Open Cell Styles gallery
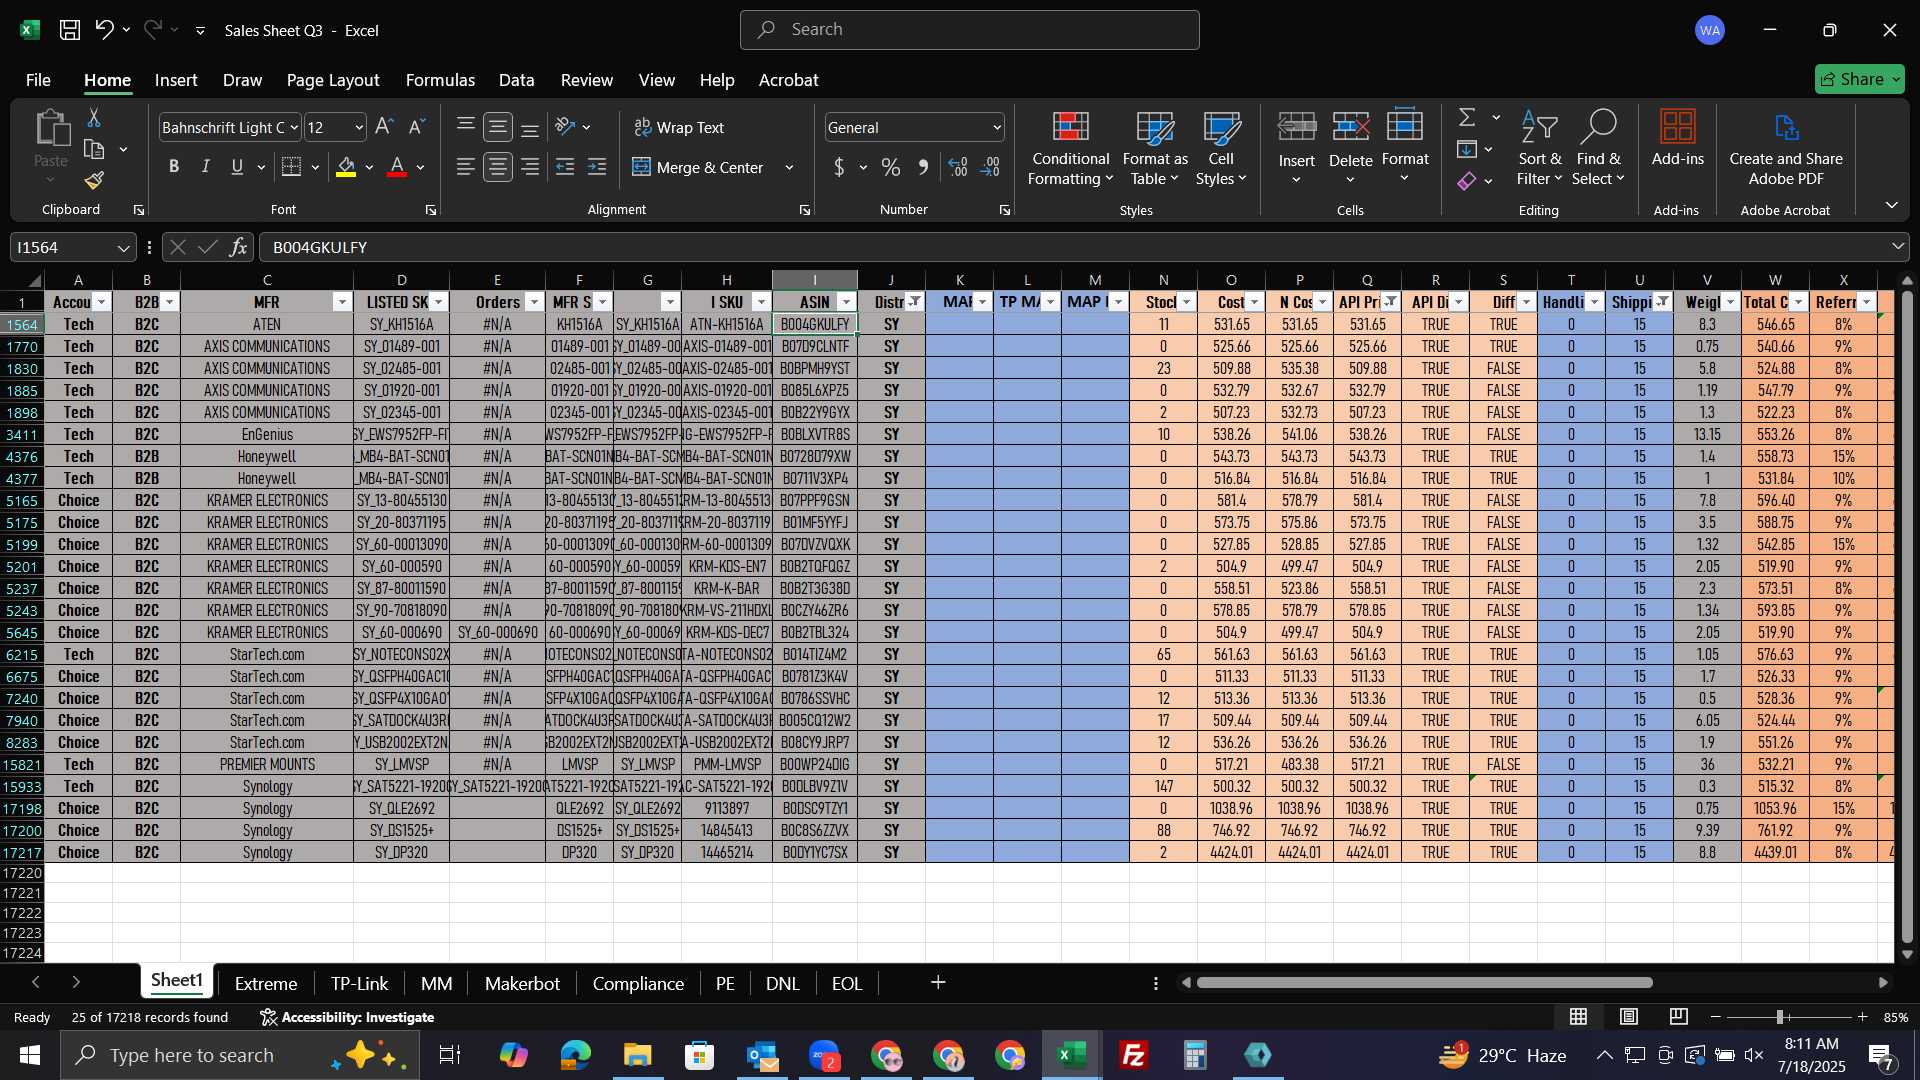This screenshot has height=1080, width=1920. coord(1221,148)
